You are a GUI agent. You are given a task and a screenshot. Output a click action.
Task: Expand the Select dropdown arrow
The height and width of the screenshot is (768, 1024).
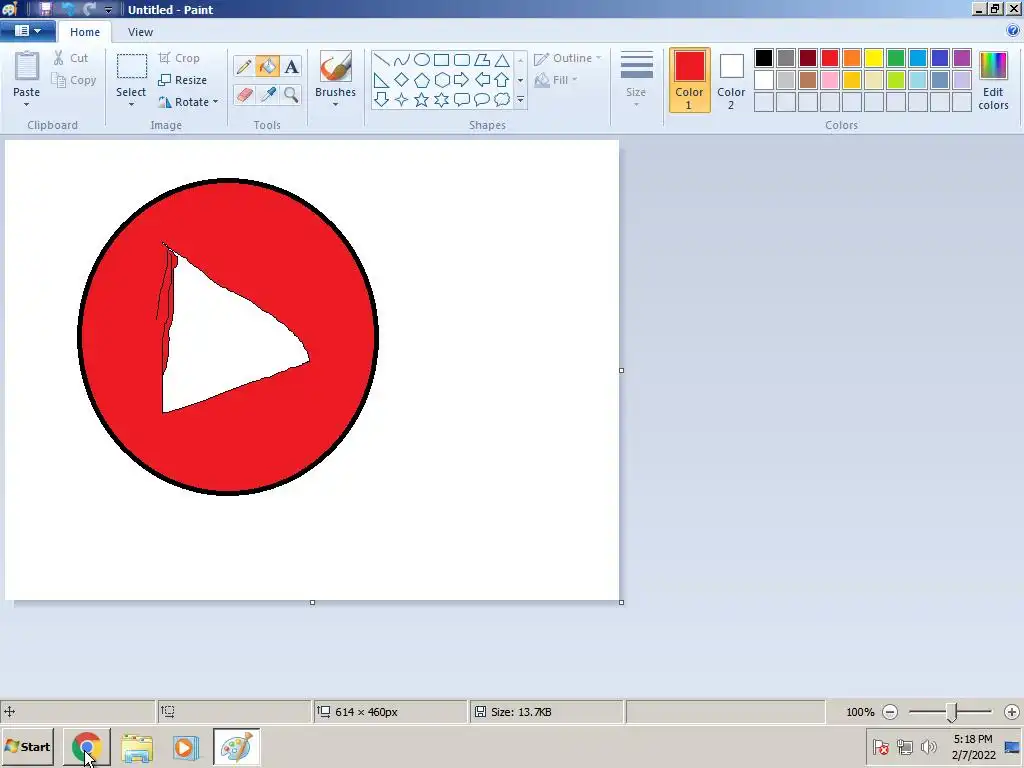(131, 104)
